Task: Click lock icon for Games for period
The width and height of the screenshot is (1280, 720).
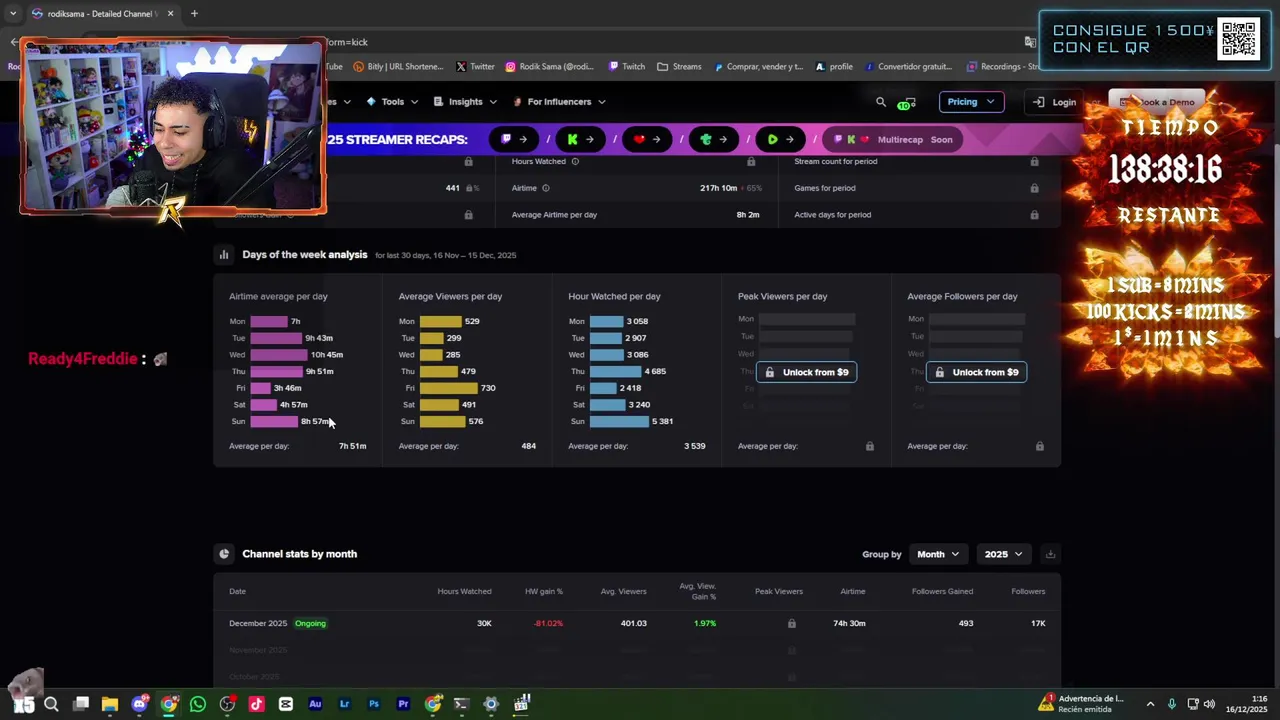Action: [x=1034, y=188]
